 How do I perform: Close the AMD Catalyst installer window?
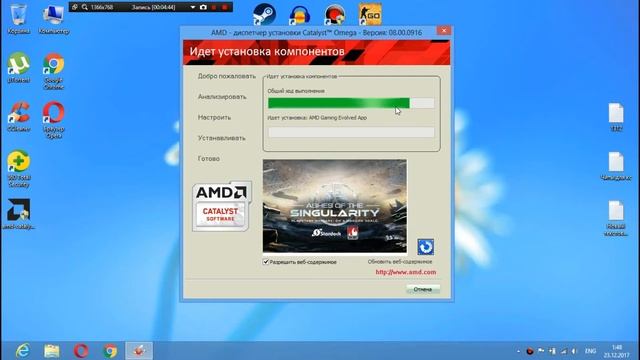coord(444,31)
